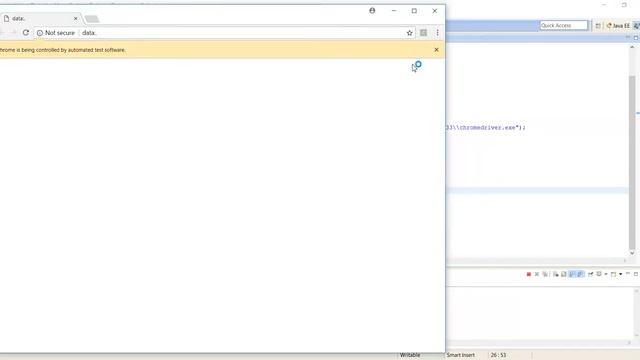Open the Chrome three-dot menu
Viewport: 640px width, 360px height.
click(437, 33)
